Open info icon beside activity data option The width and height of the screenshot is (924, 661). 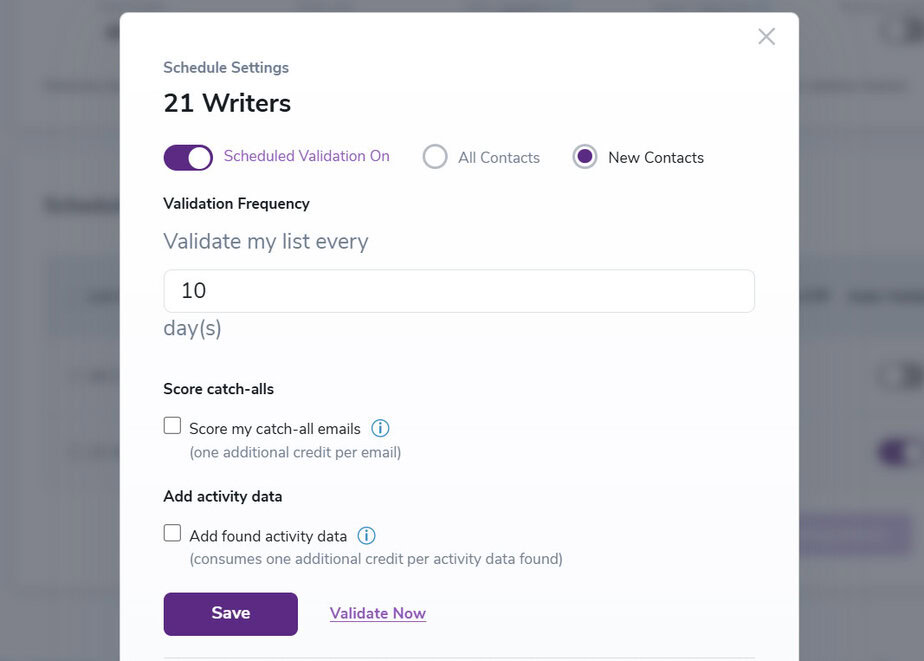click(367, 536)
